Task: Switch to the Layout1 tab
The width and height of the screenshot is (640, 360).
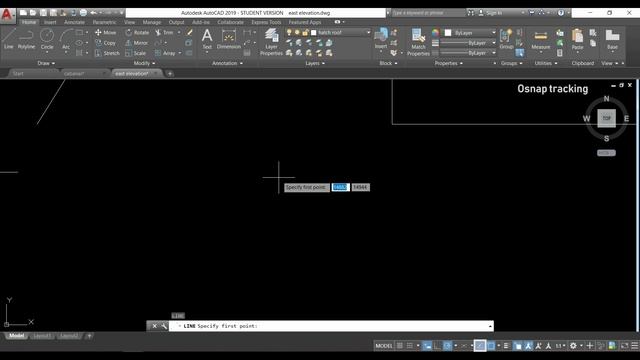Action: pyautogui.click(x=42, y=336)
